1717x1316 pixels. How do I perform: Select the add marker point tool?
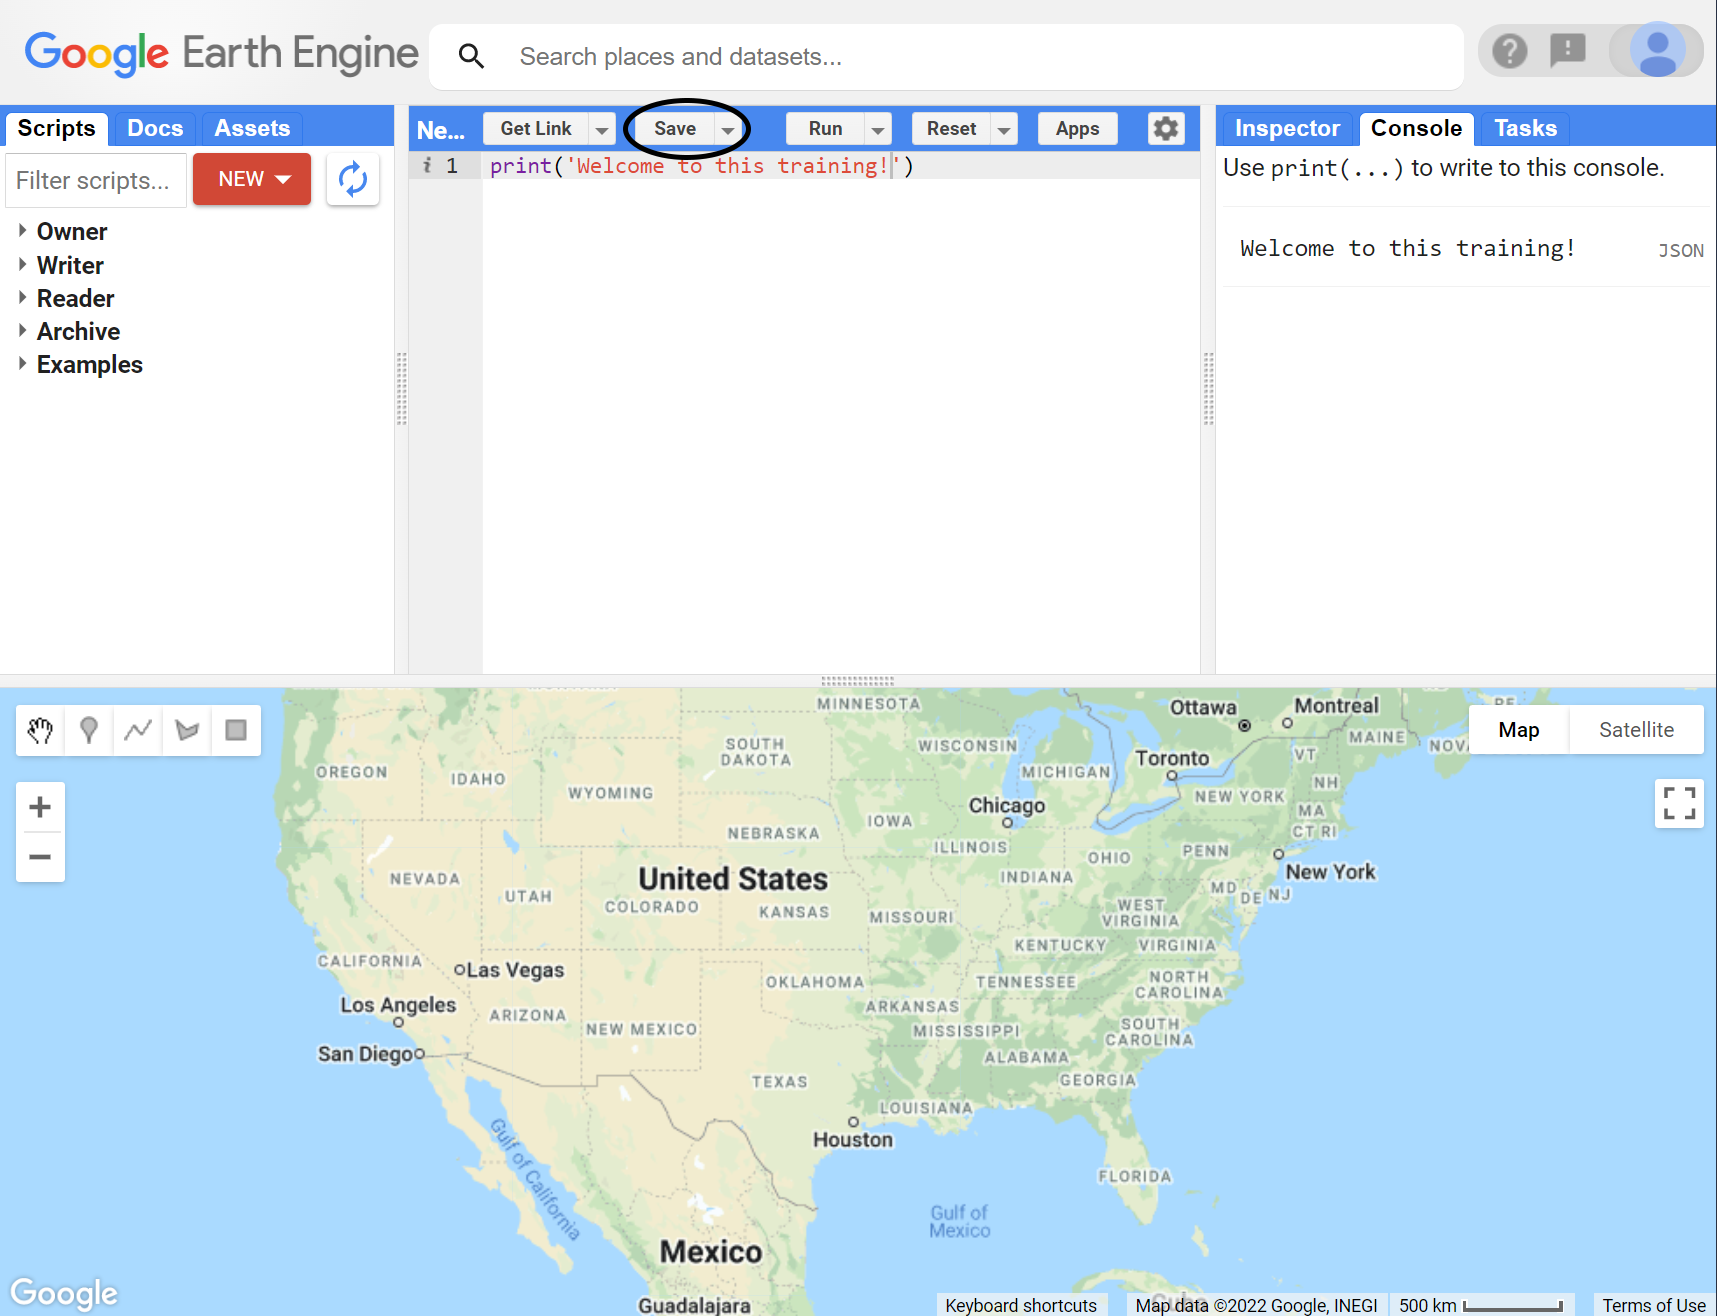coord(89,730)
